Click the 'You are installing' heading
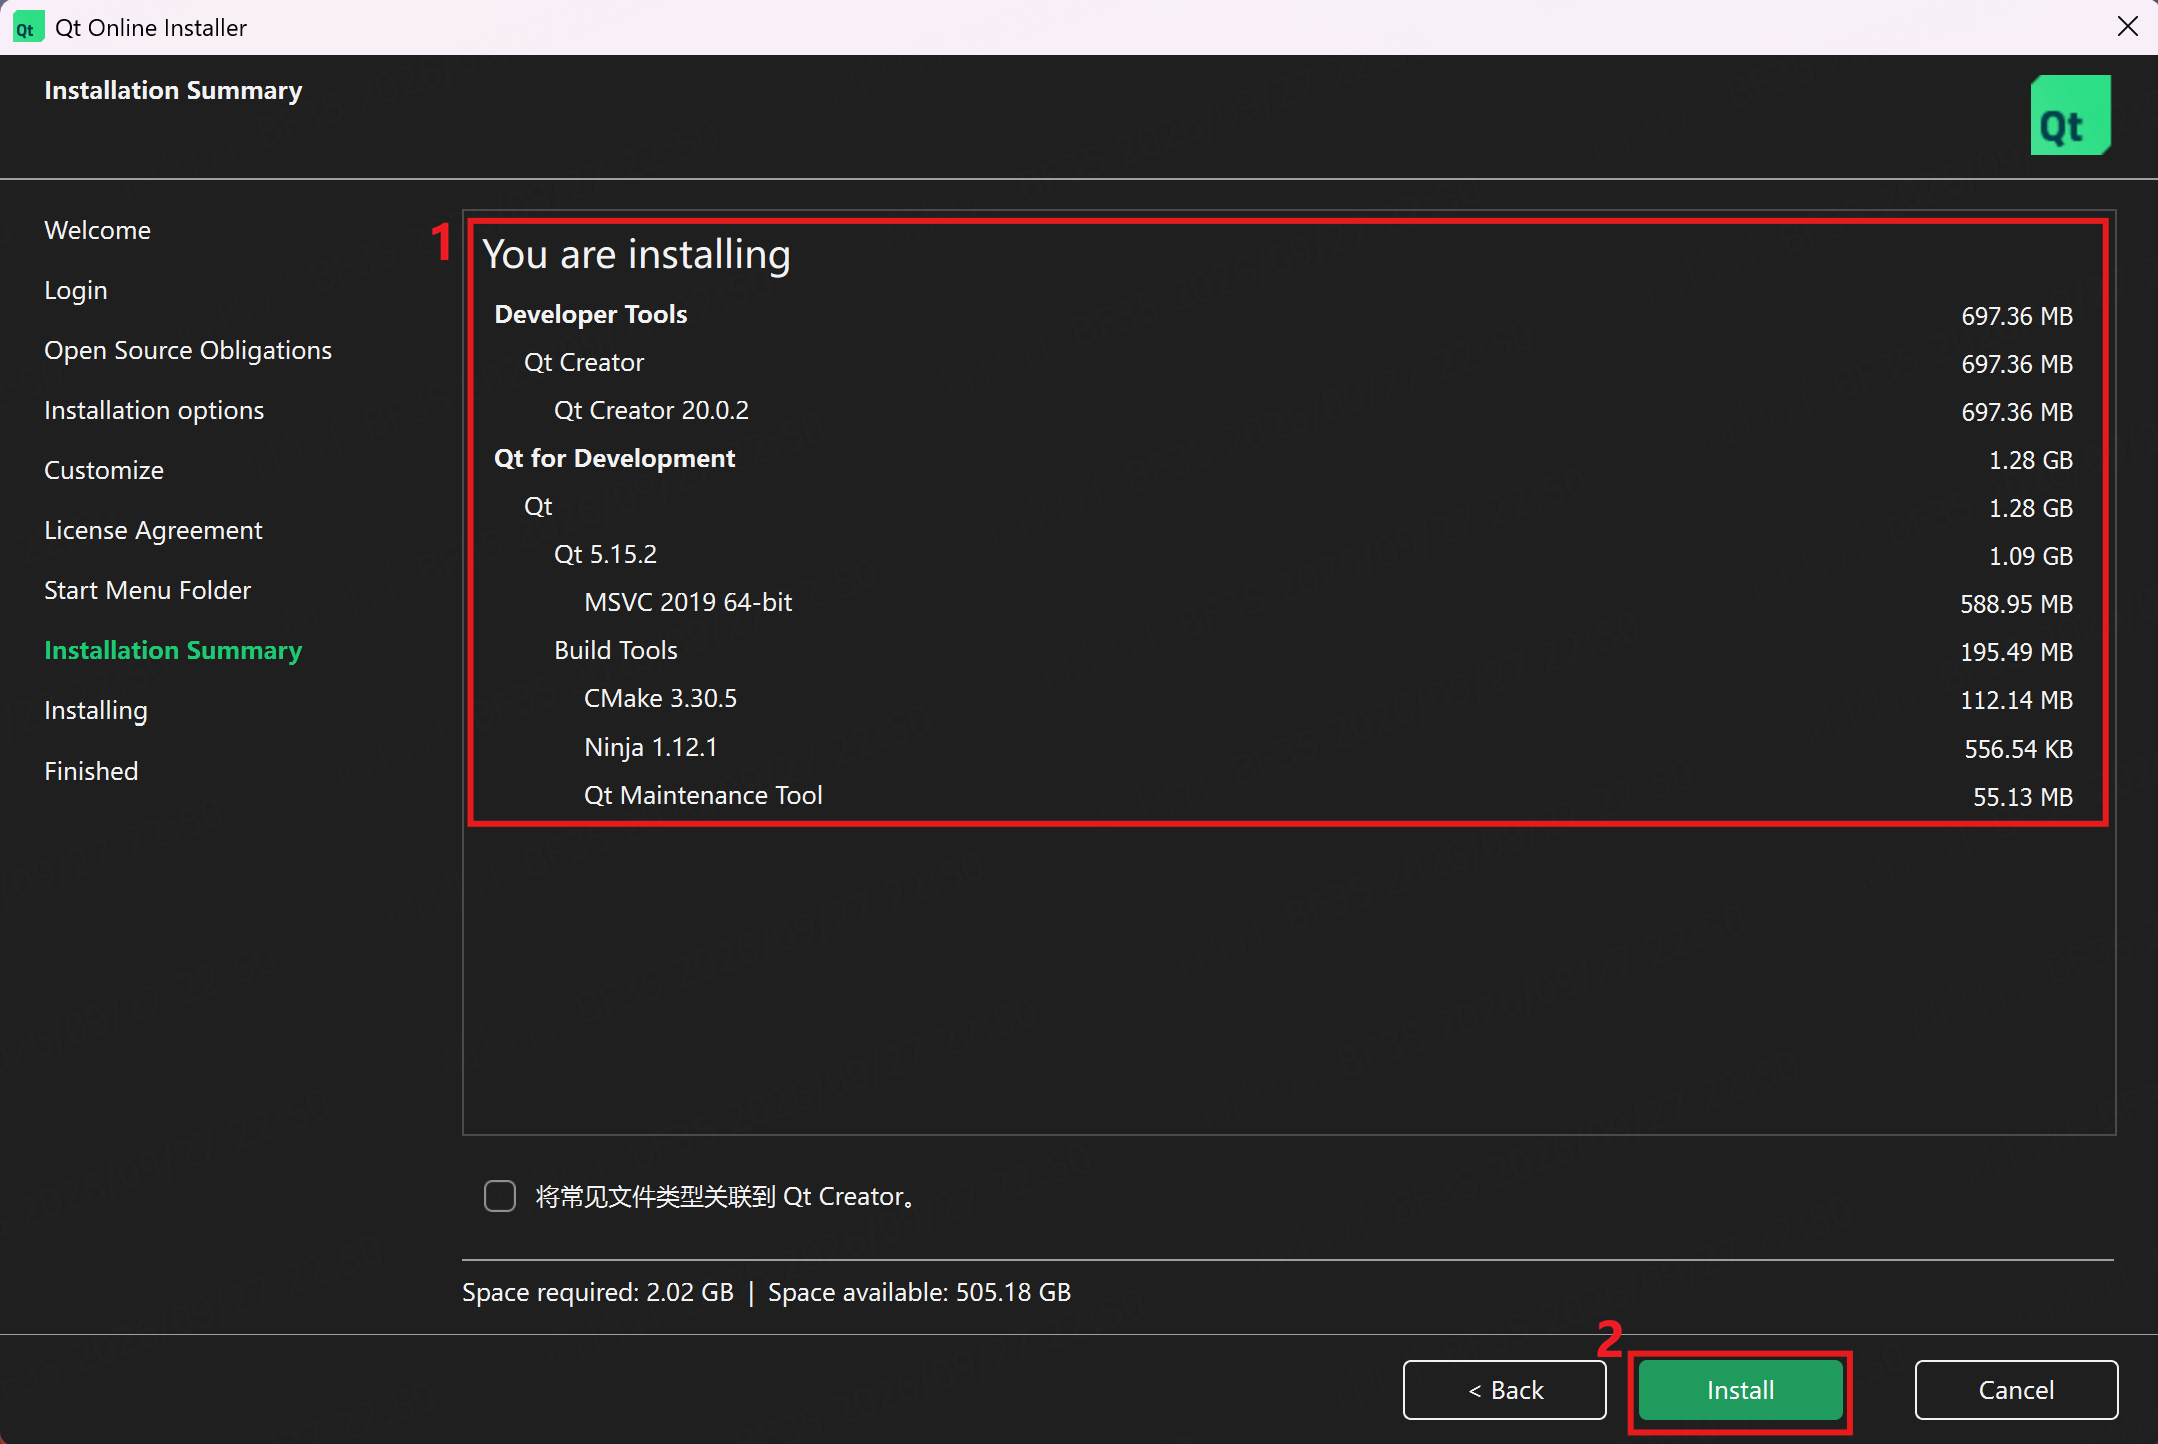This screenshot has height=1444, width=2158. (x=636, y=254)
